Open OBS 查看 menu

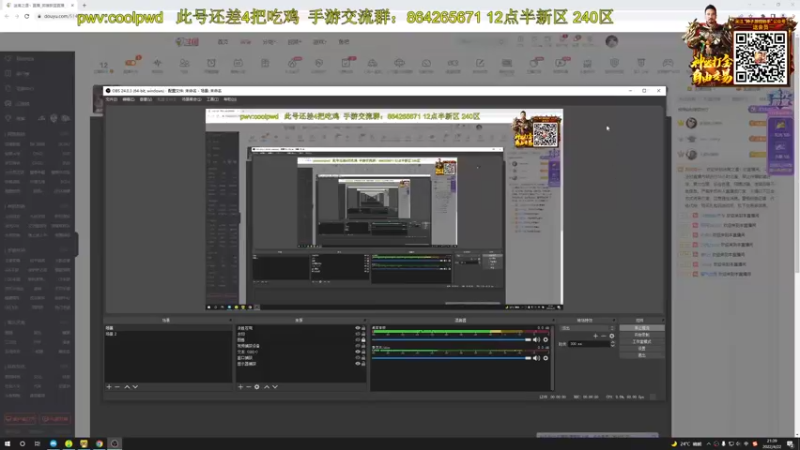click(146, 99)
